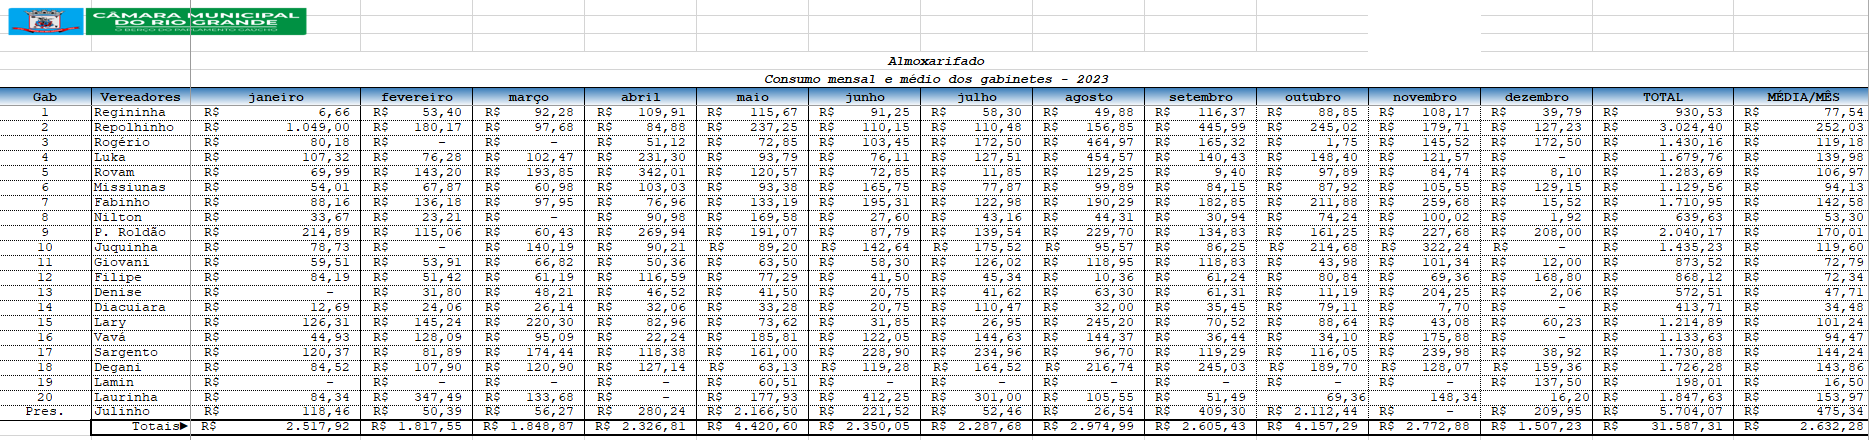Screen dimensions: 1872x440
Task: Click the Vereadores header cell
Action: (140, 97)
